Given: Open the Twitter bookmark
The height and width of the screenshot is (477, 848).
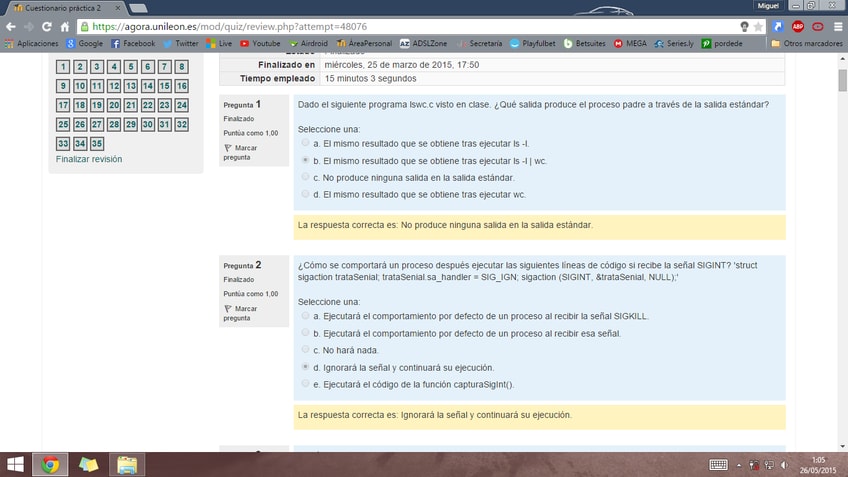Looking at the screenshot, I should [181, 43].
